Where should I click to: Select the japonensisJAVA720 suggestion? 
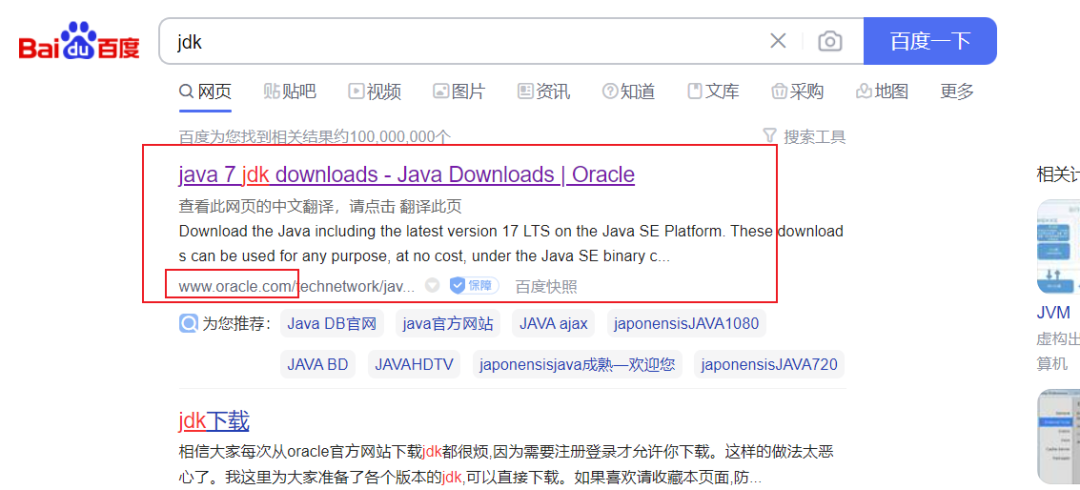tap(769, 365)
